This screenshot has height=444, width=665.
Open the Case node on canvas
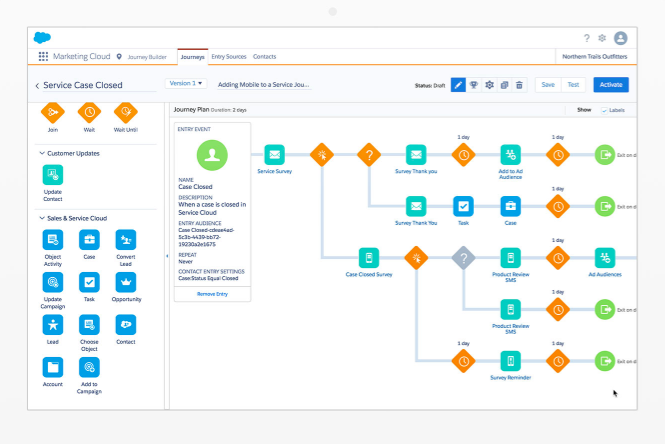[510, 207]
